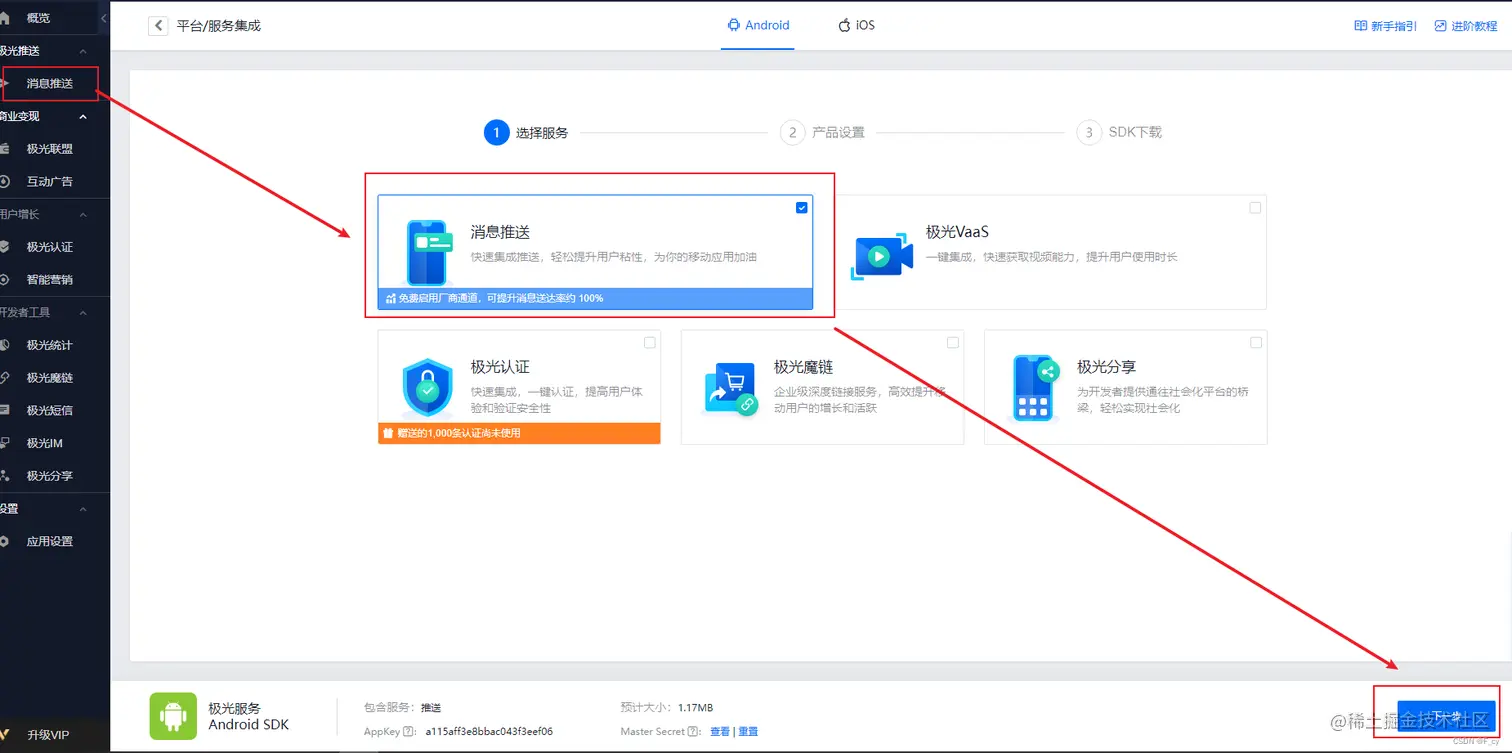This screenshot has height=753, width=1512.
Task: Click the icon beside 互动广告
Action: pos(5,181)
